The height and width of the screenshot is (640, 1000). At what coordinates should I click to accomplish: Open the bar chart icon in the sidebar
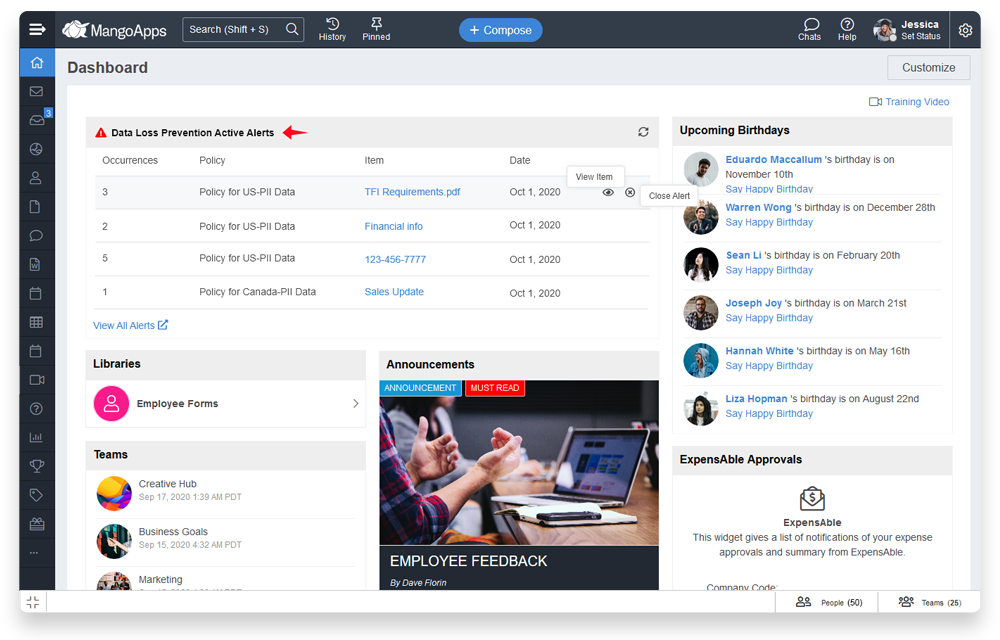(x=36, y=437)
